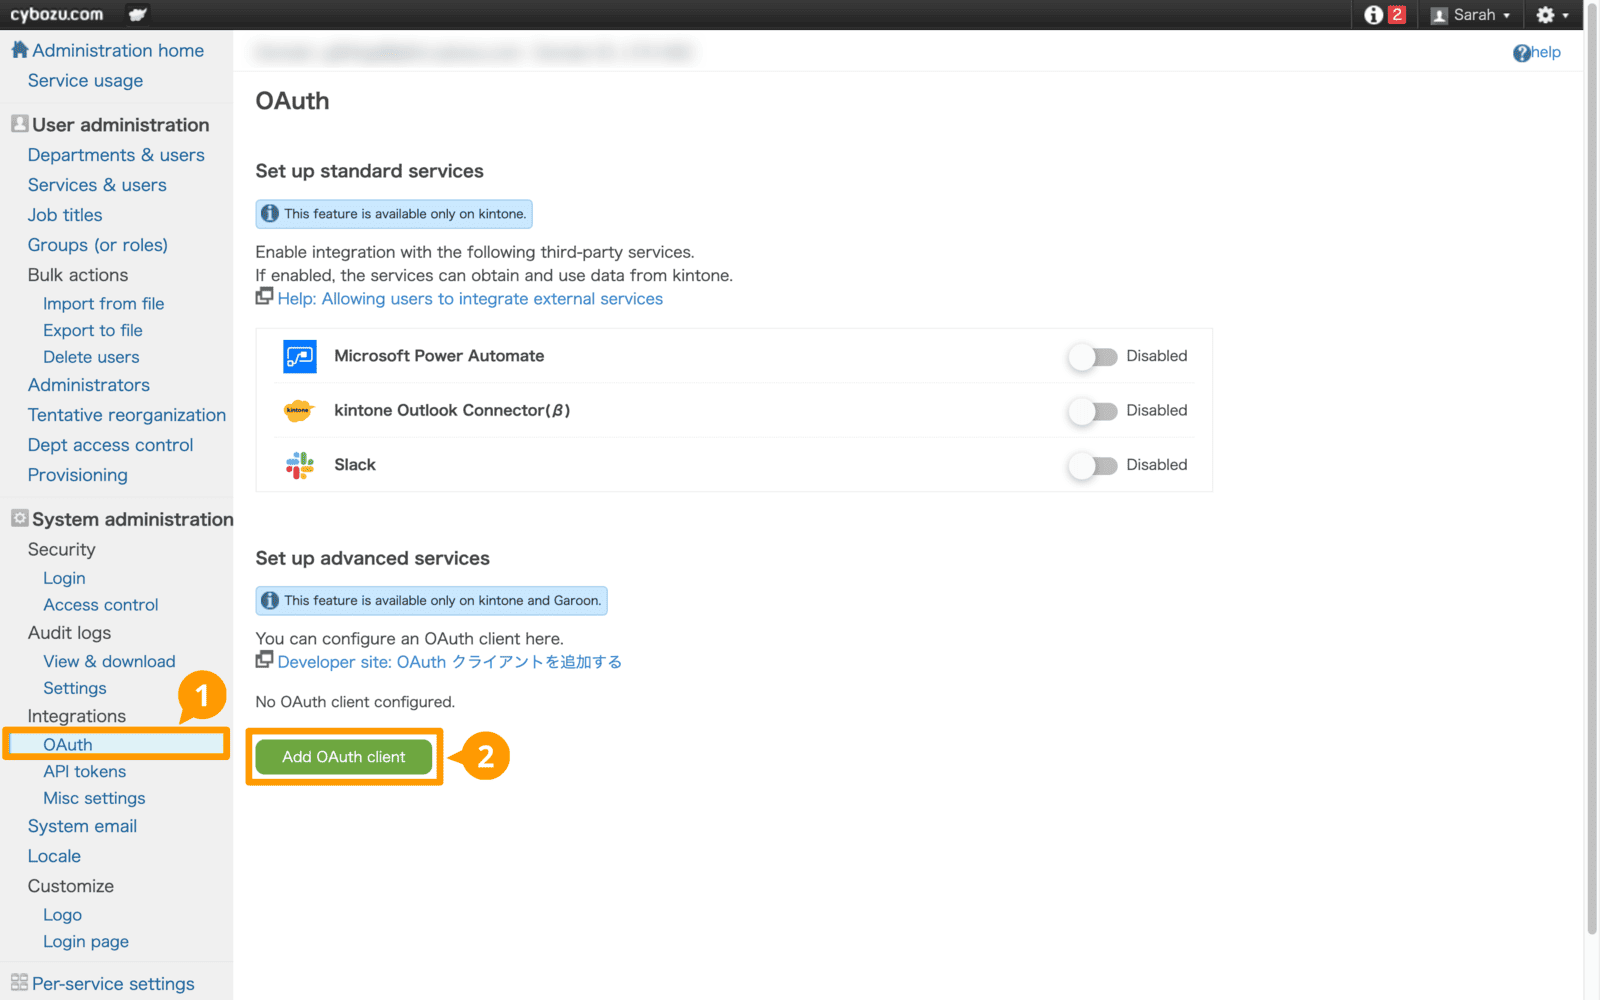Click the external-link icon beside Developer site
This screenshot has height=1000, width=1600.
click(264, 659)
